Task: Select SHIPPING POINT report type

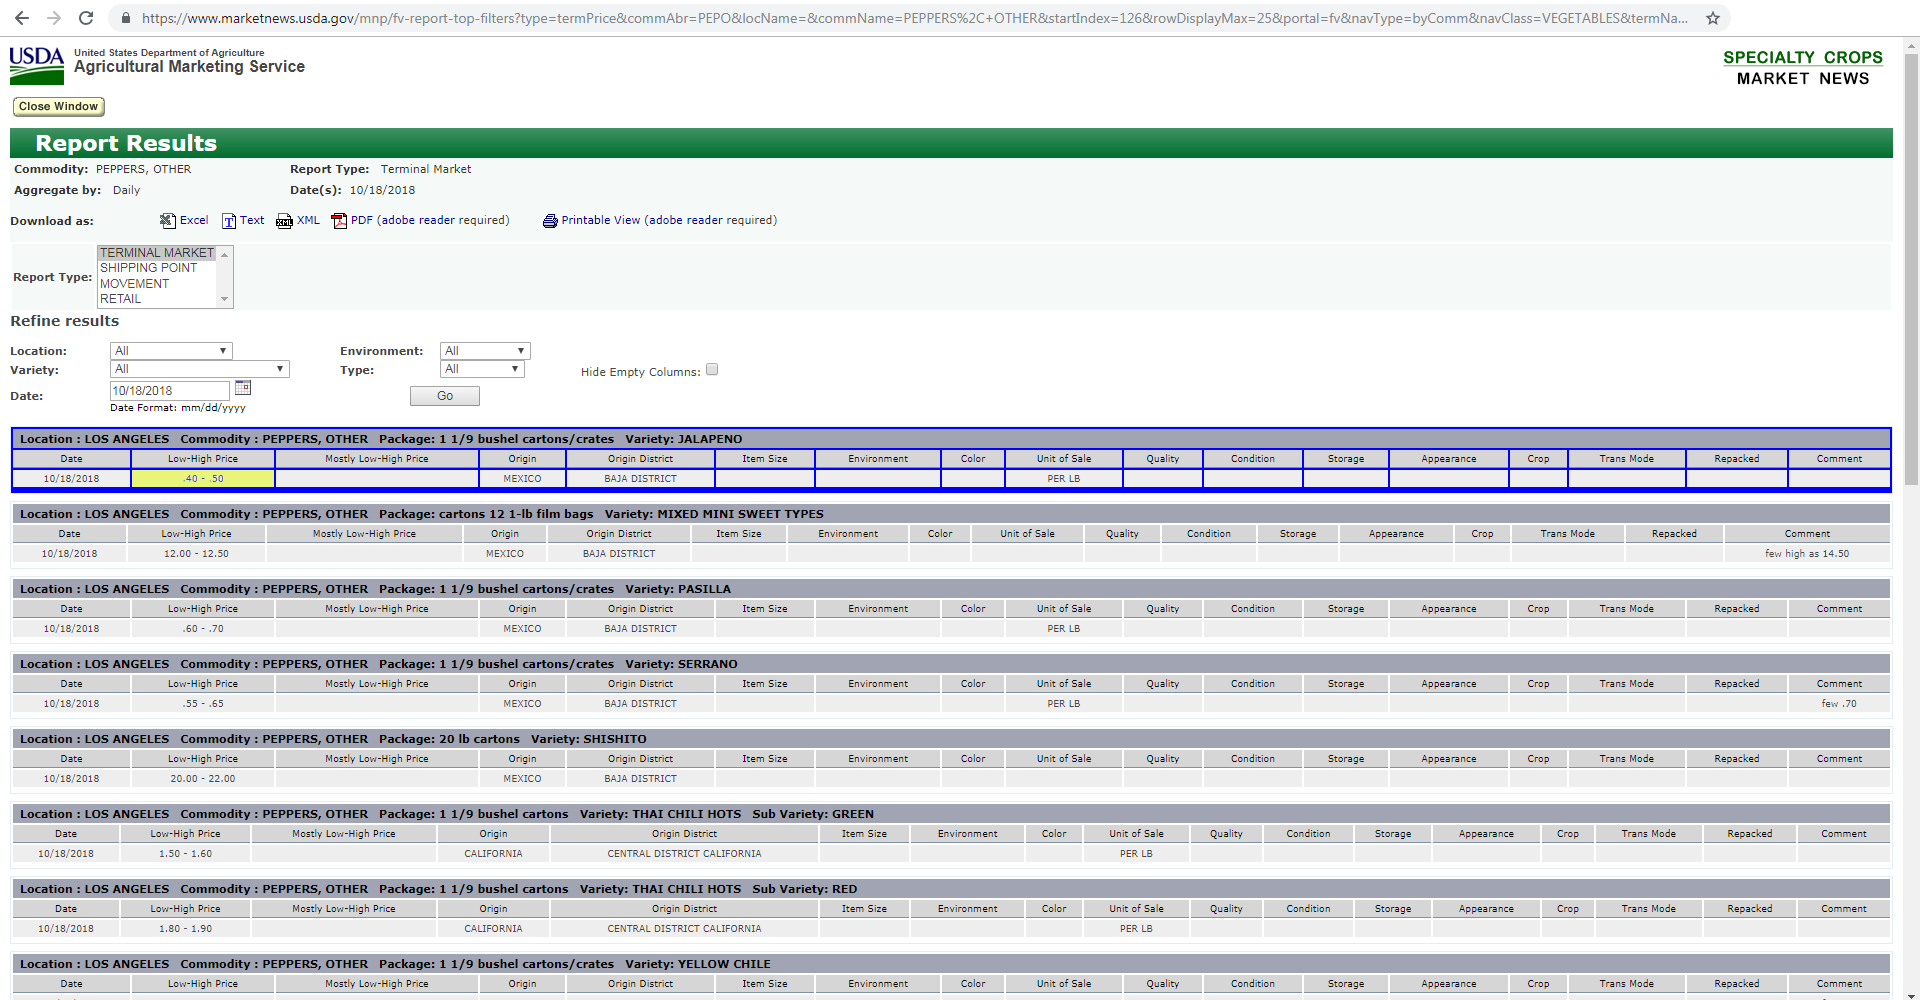Action: [x=149, y=268]
